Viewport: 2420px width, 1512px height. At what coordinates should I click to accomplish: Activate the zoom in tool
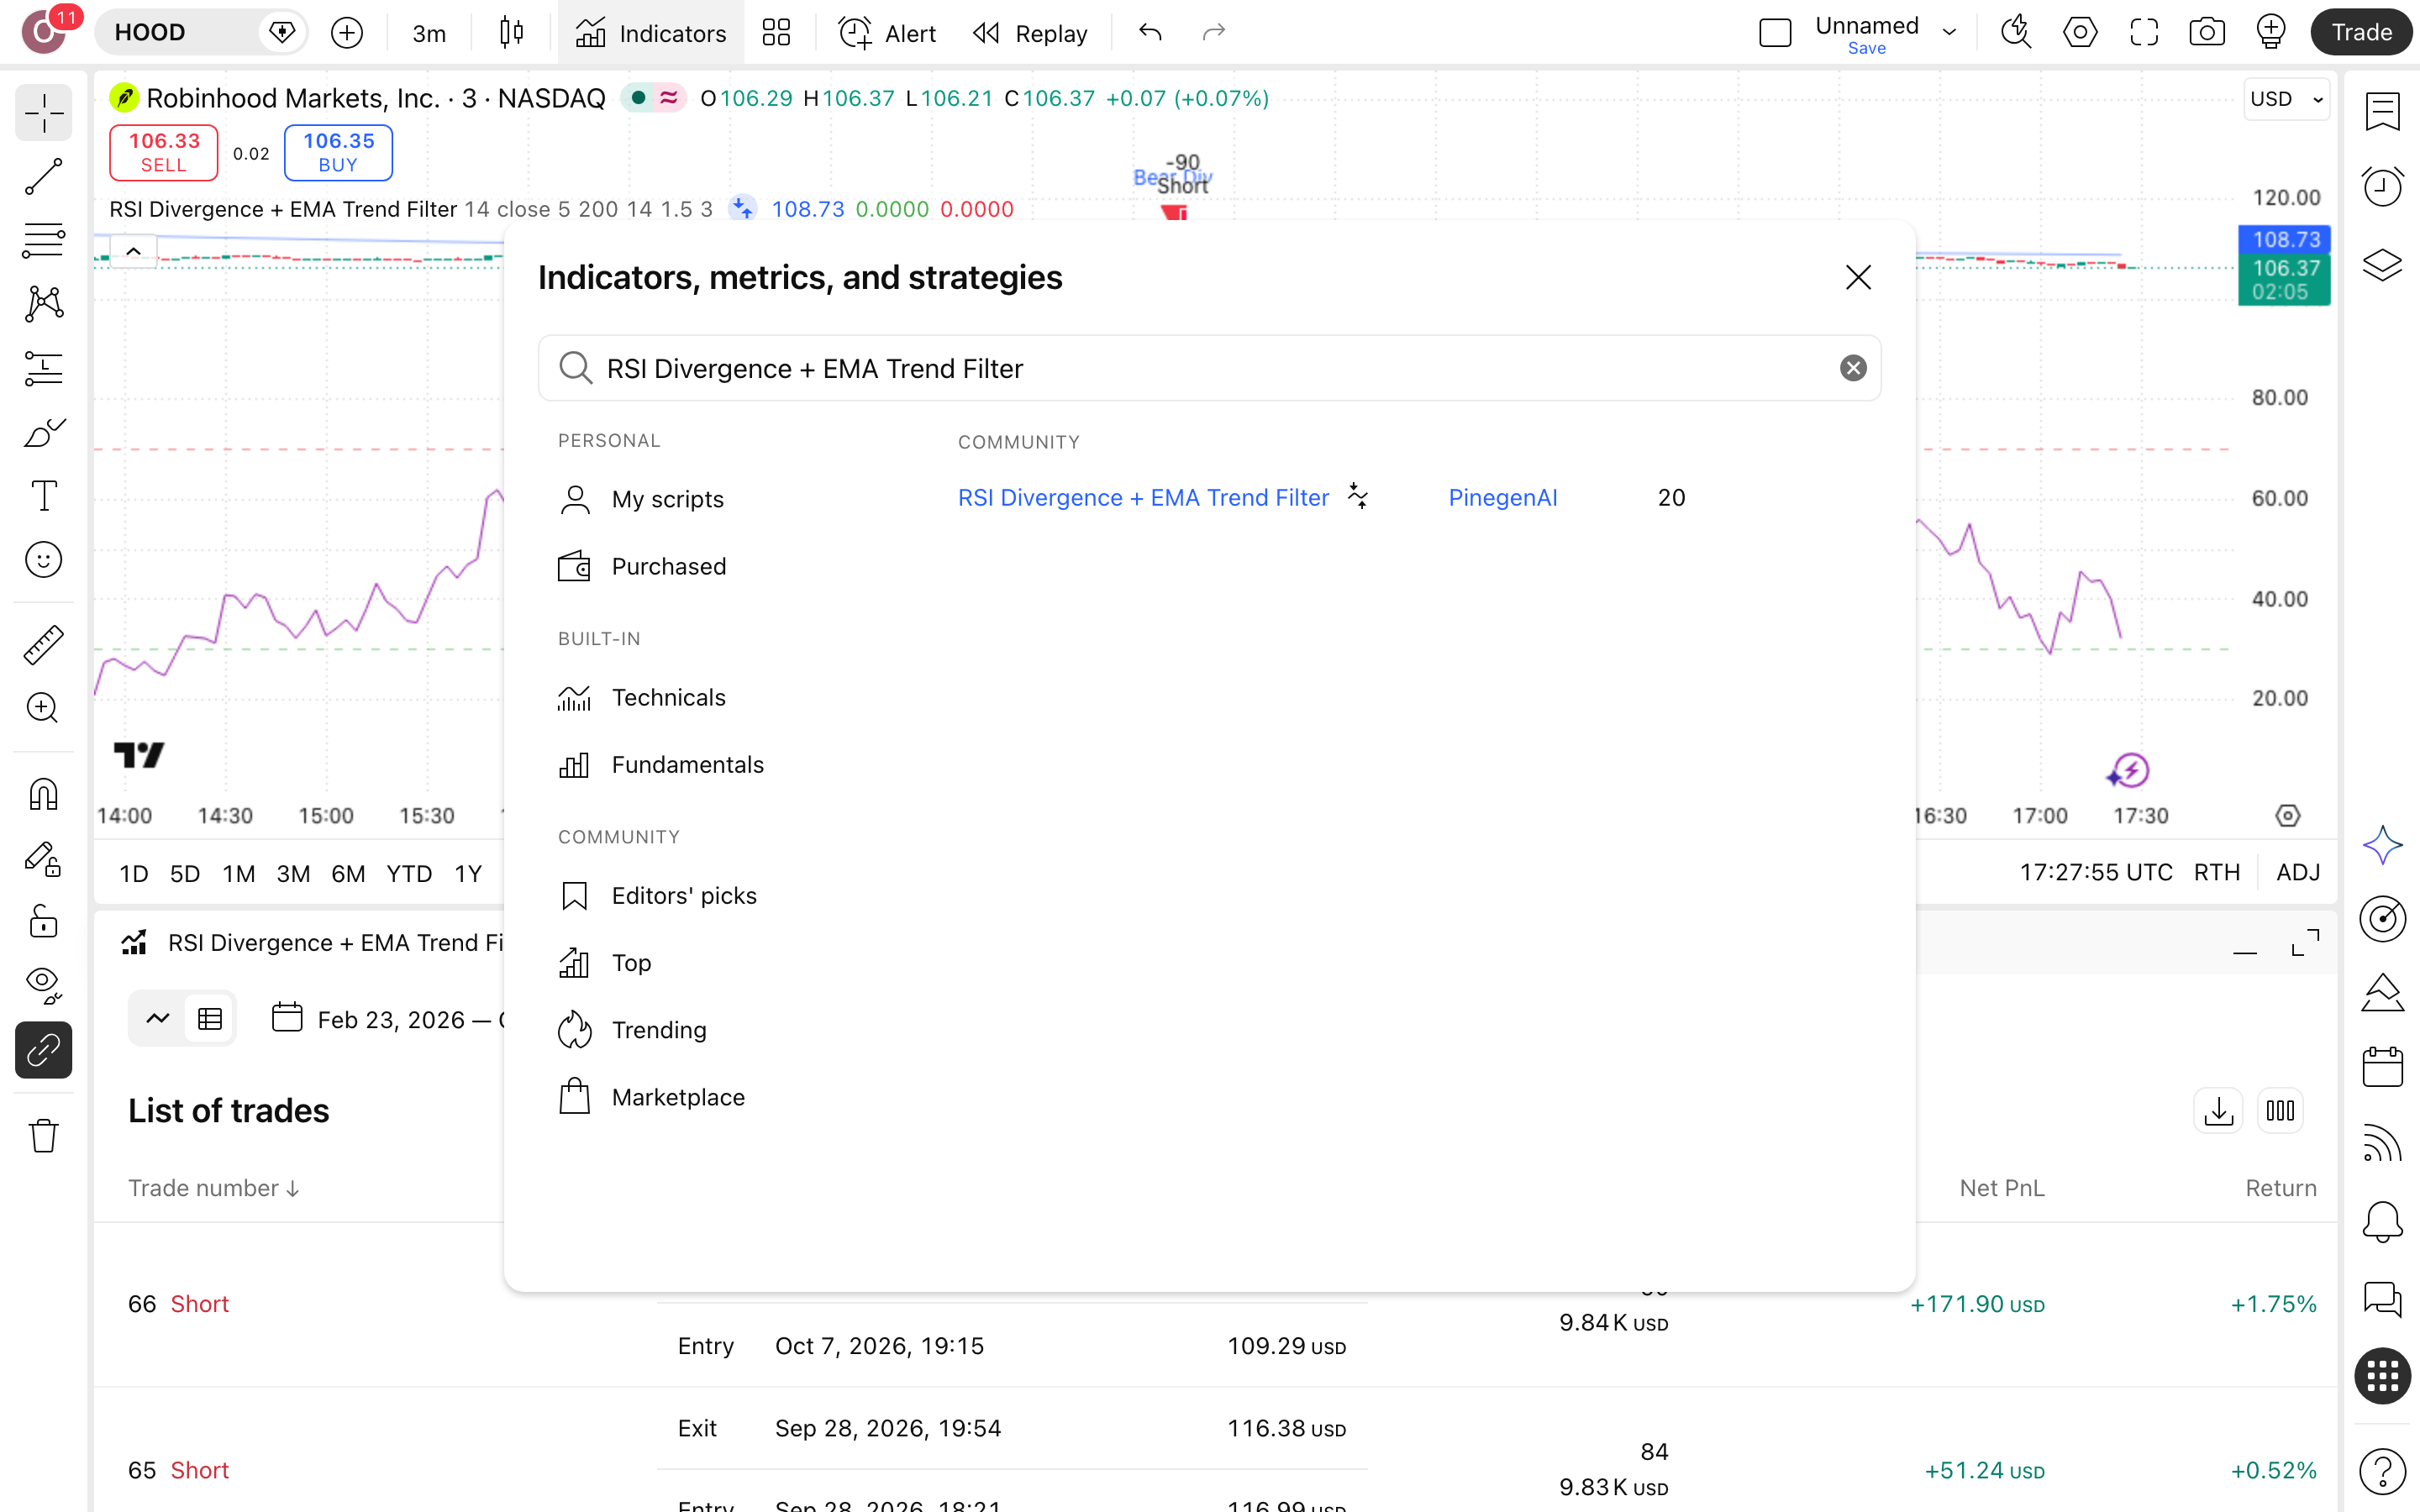[x=43, y=708]
